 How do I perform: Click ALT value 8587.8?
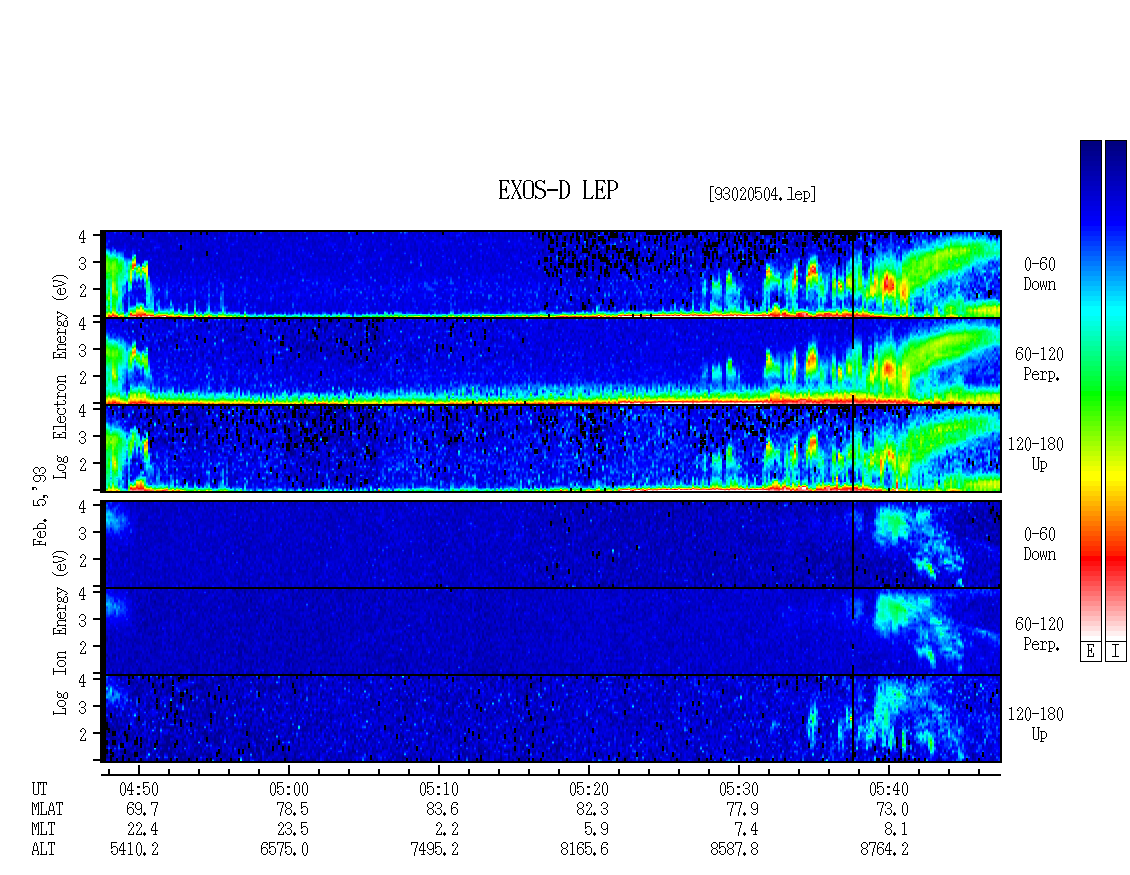click(734, 850)
